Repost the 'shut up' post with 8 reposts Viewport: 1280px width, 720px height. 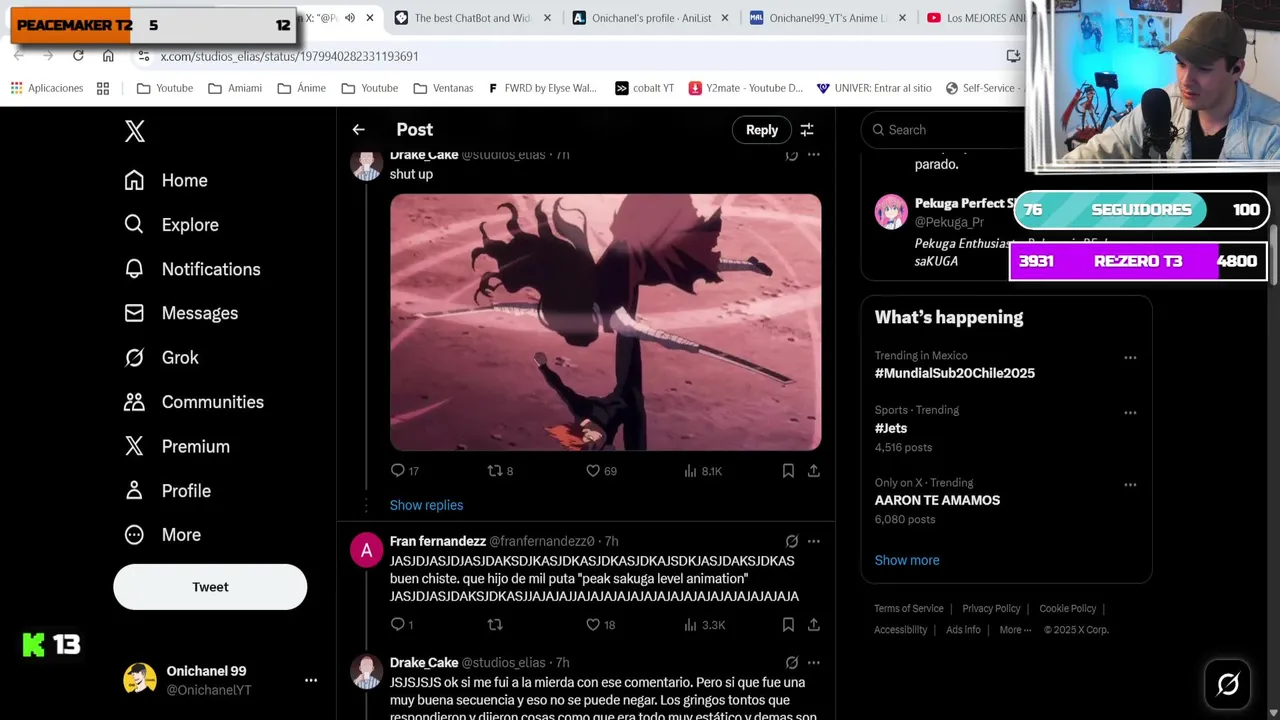click(500, 470)
